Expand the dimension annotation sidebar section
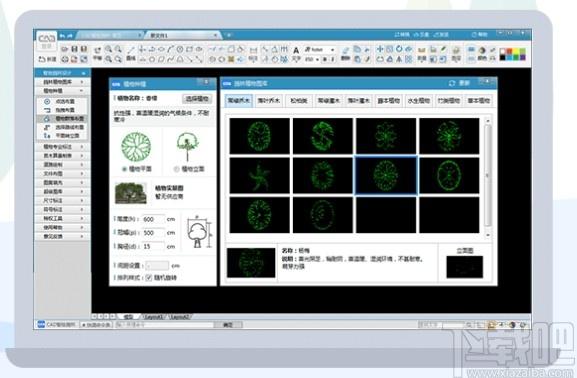The image size is (577, 378). (62, 201)
